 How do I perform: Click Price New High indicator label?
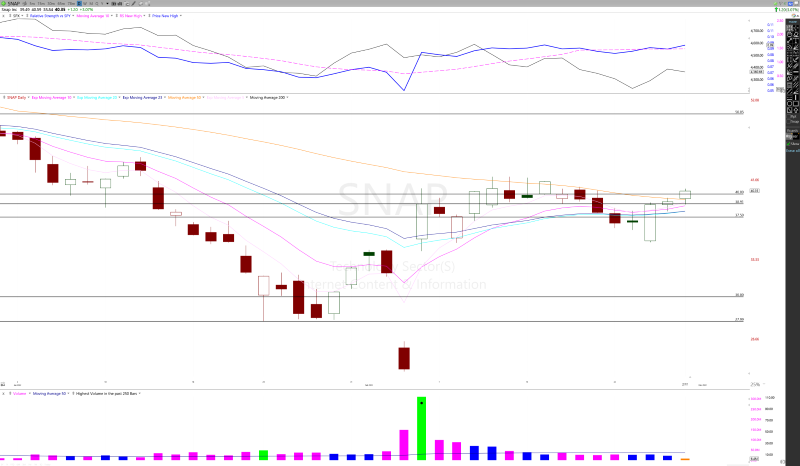pos(165,16)
